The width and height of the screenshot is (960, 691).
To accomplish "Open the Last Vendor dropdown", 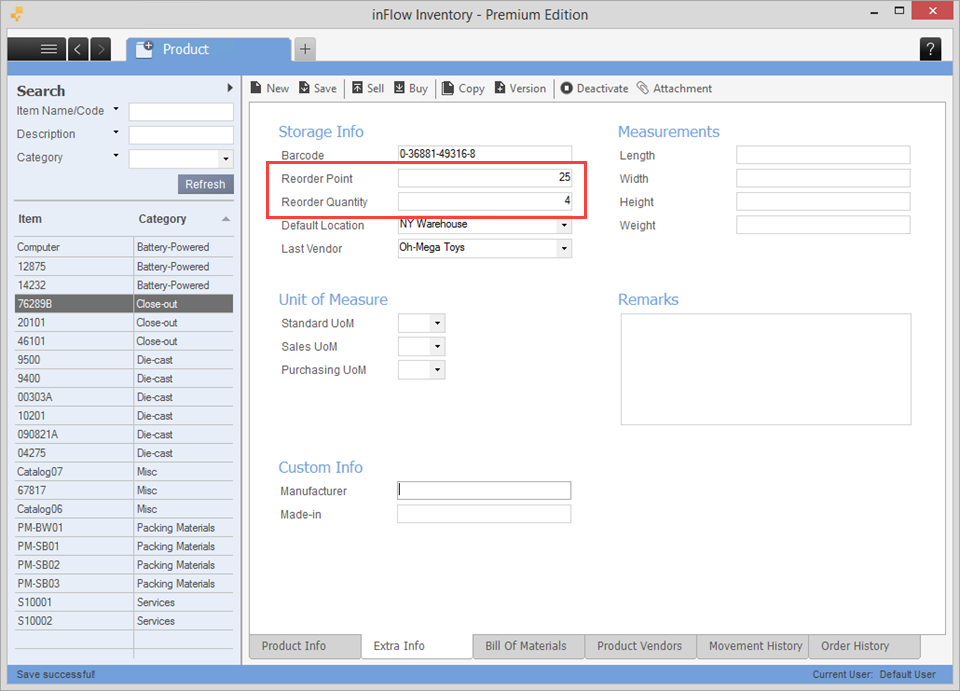I will [x=564, y=248].
